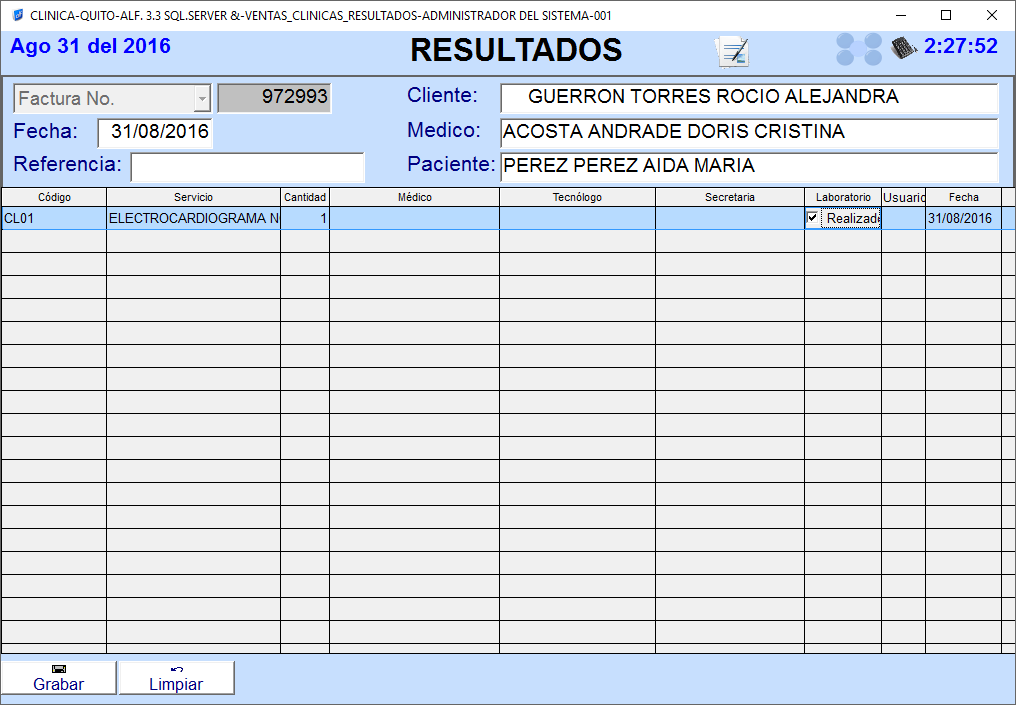1016x705 pixels.
Task: Toggle the Realizado checkbox in Laboratorio column
Action: pyautogui.click(x=813, y=218)
